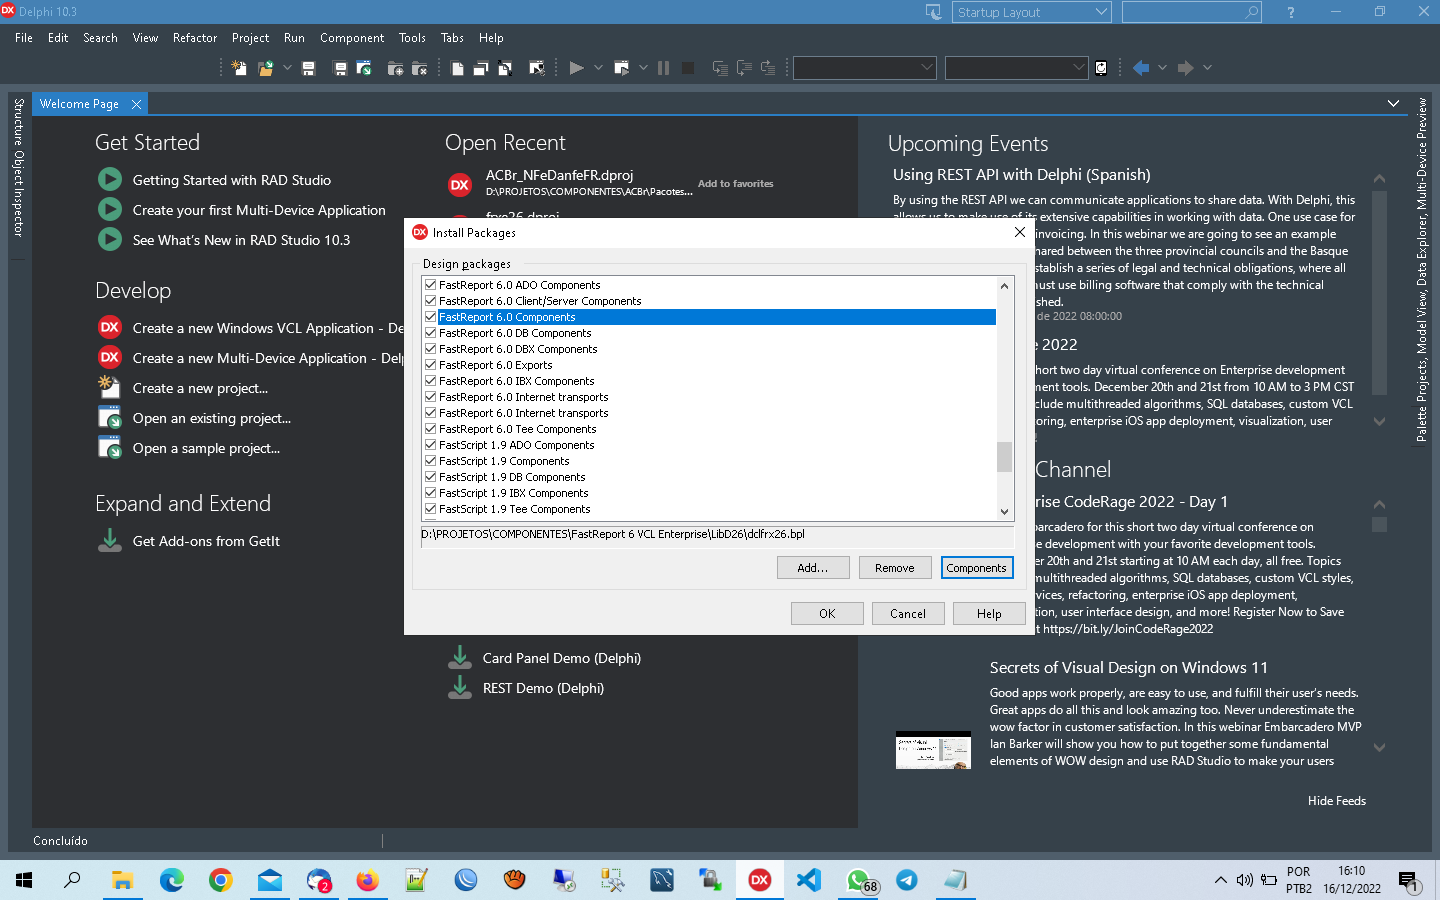Click the package list scrollbar thumb
Viewport: 1440px width, 900px height.
pyautogui.click(x=1004, y=456)
